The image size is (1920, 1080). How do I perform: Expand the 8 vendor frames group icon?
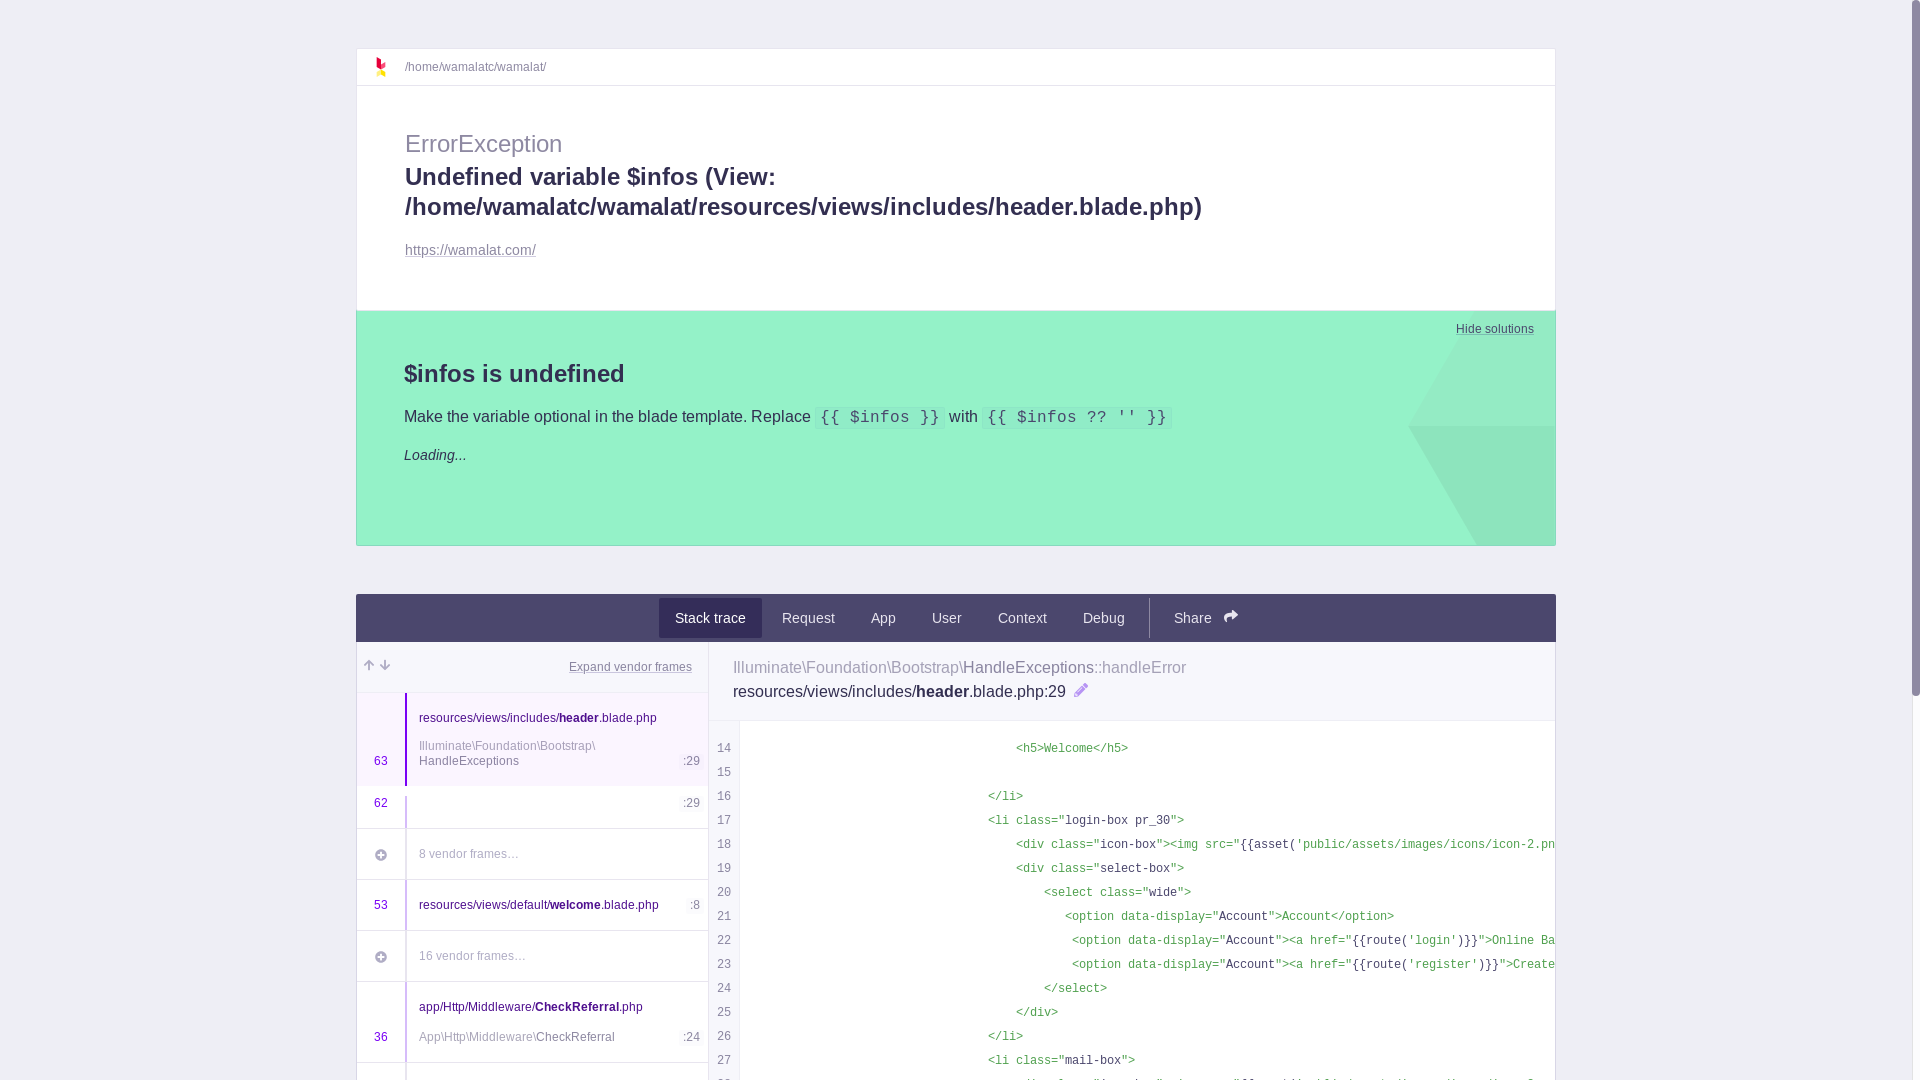coord(381,855)
